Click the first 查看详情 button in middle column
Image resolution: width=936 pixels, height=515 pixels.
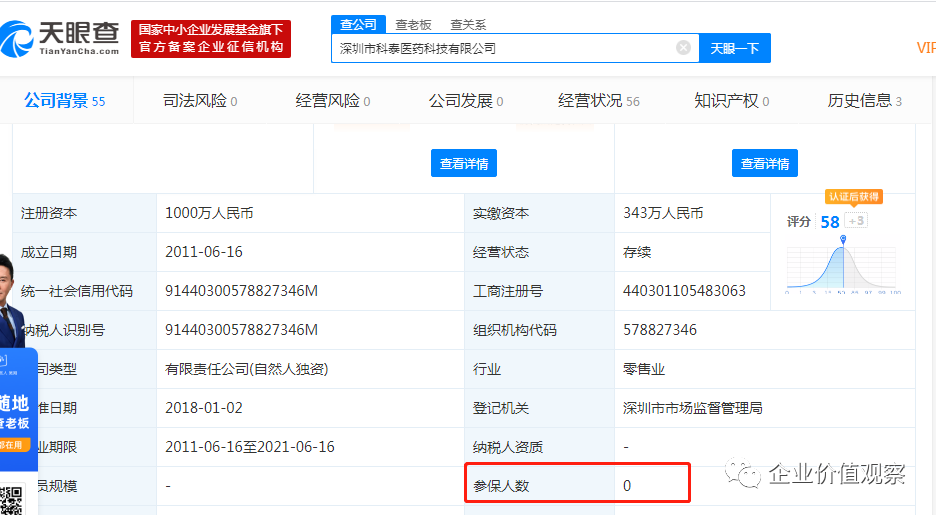tap(464, 163)
